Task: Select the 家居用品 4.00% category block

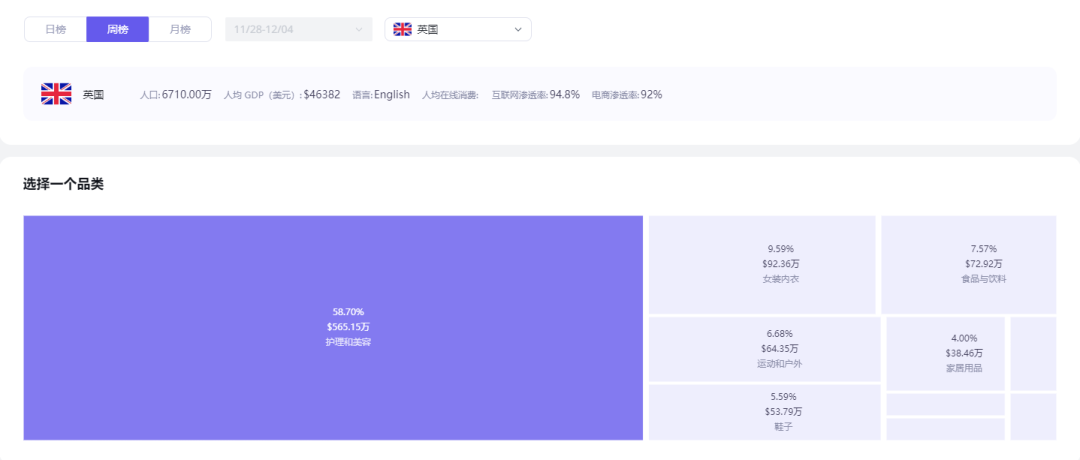Action: coord(946,354)
